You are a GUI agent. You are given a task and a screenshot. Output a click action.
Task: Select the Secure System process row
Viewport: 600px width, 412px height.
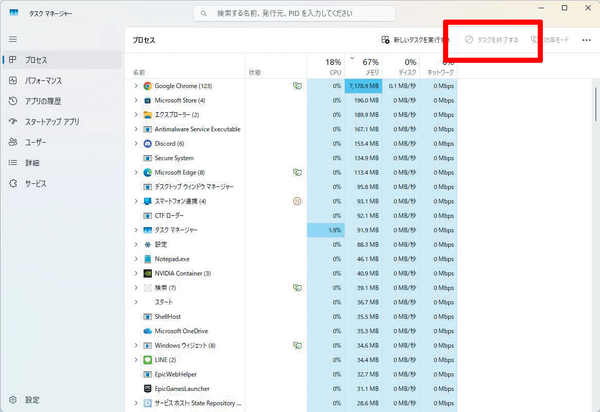pyautogui.click(x=291, y=158)
